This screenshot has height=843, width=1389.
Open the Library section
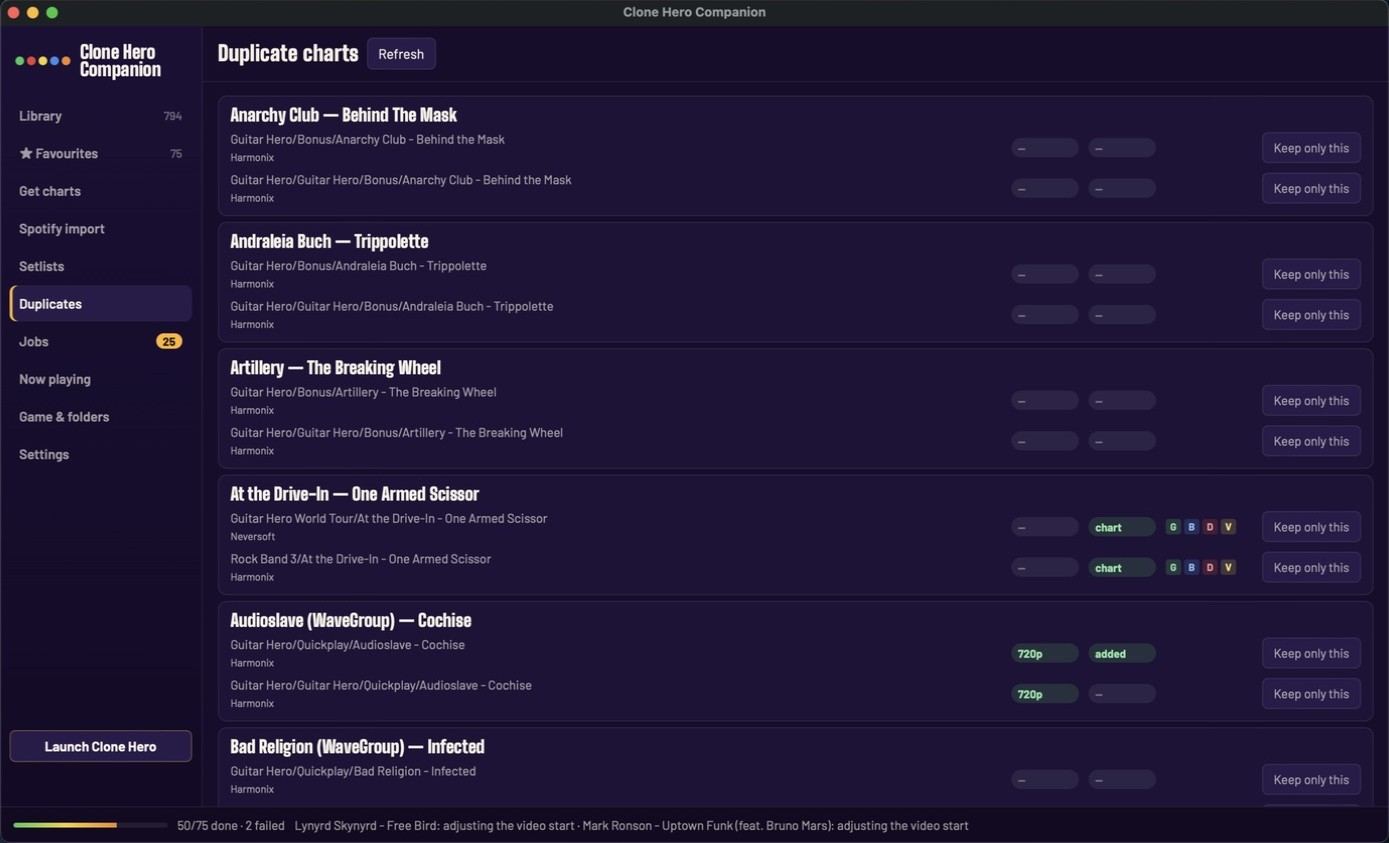pyautogui.click(x=100, y=116)
